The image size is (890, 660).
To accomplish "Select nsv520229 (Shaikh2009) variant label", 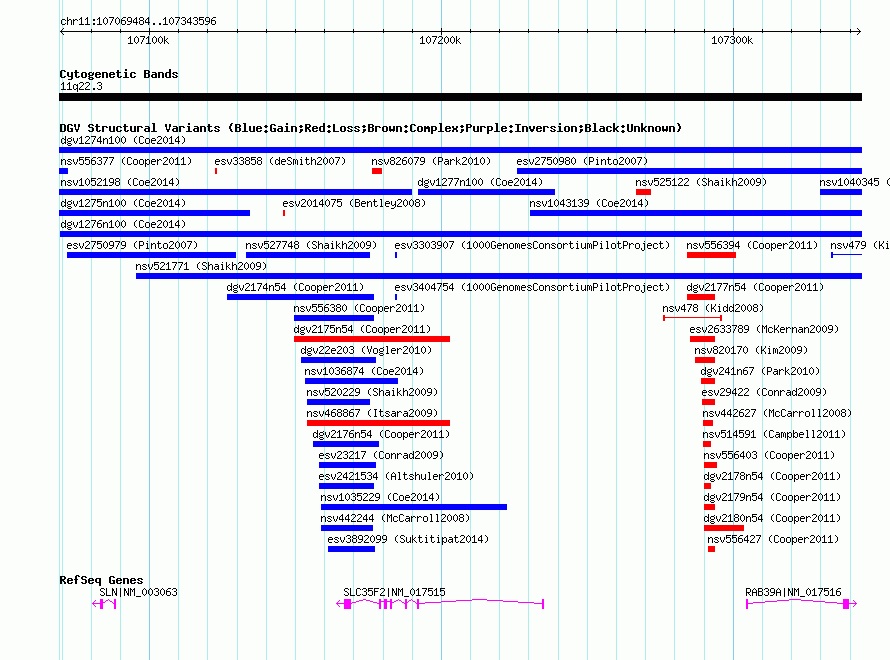I will click(x=372, y=392).
